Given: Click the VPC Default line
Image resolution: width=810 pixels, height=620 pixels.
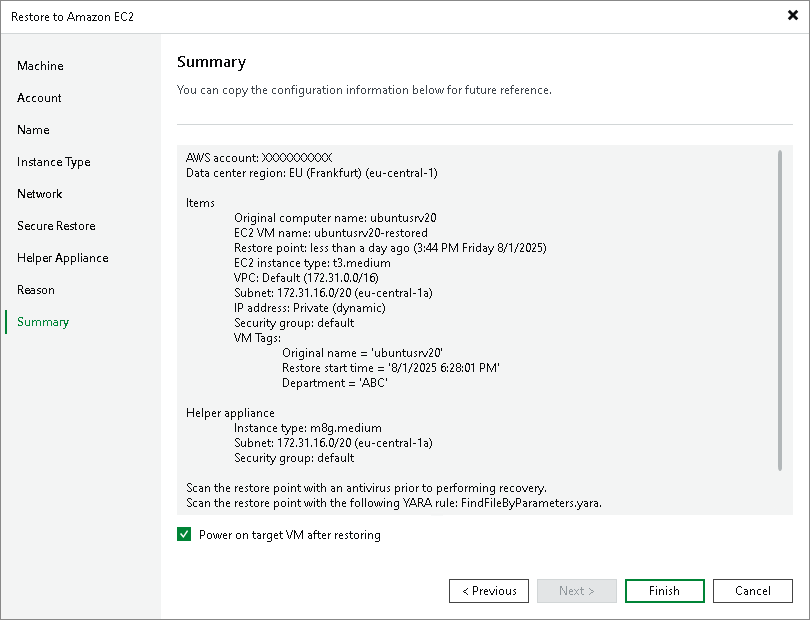Looking at the screenshot, I should pyautogui.click(x=306, y=277).
